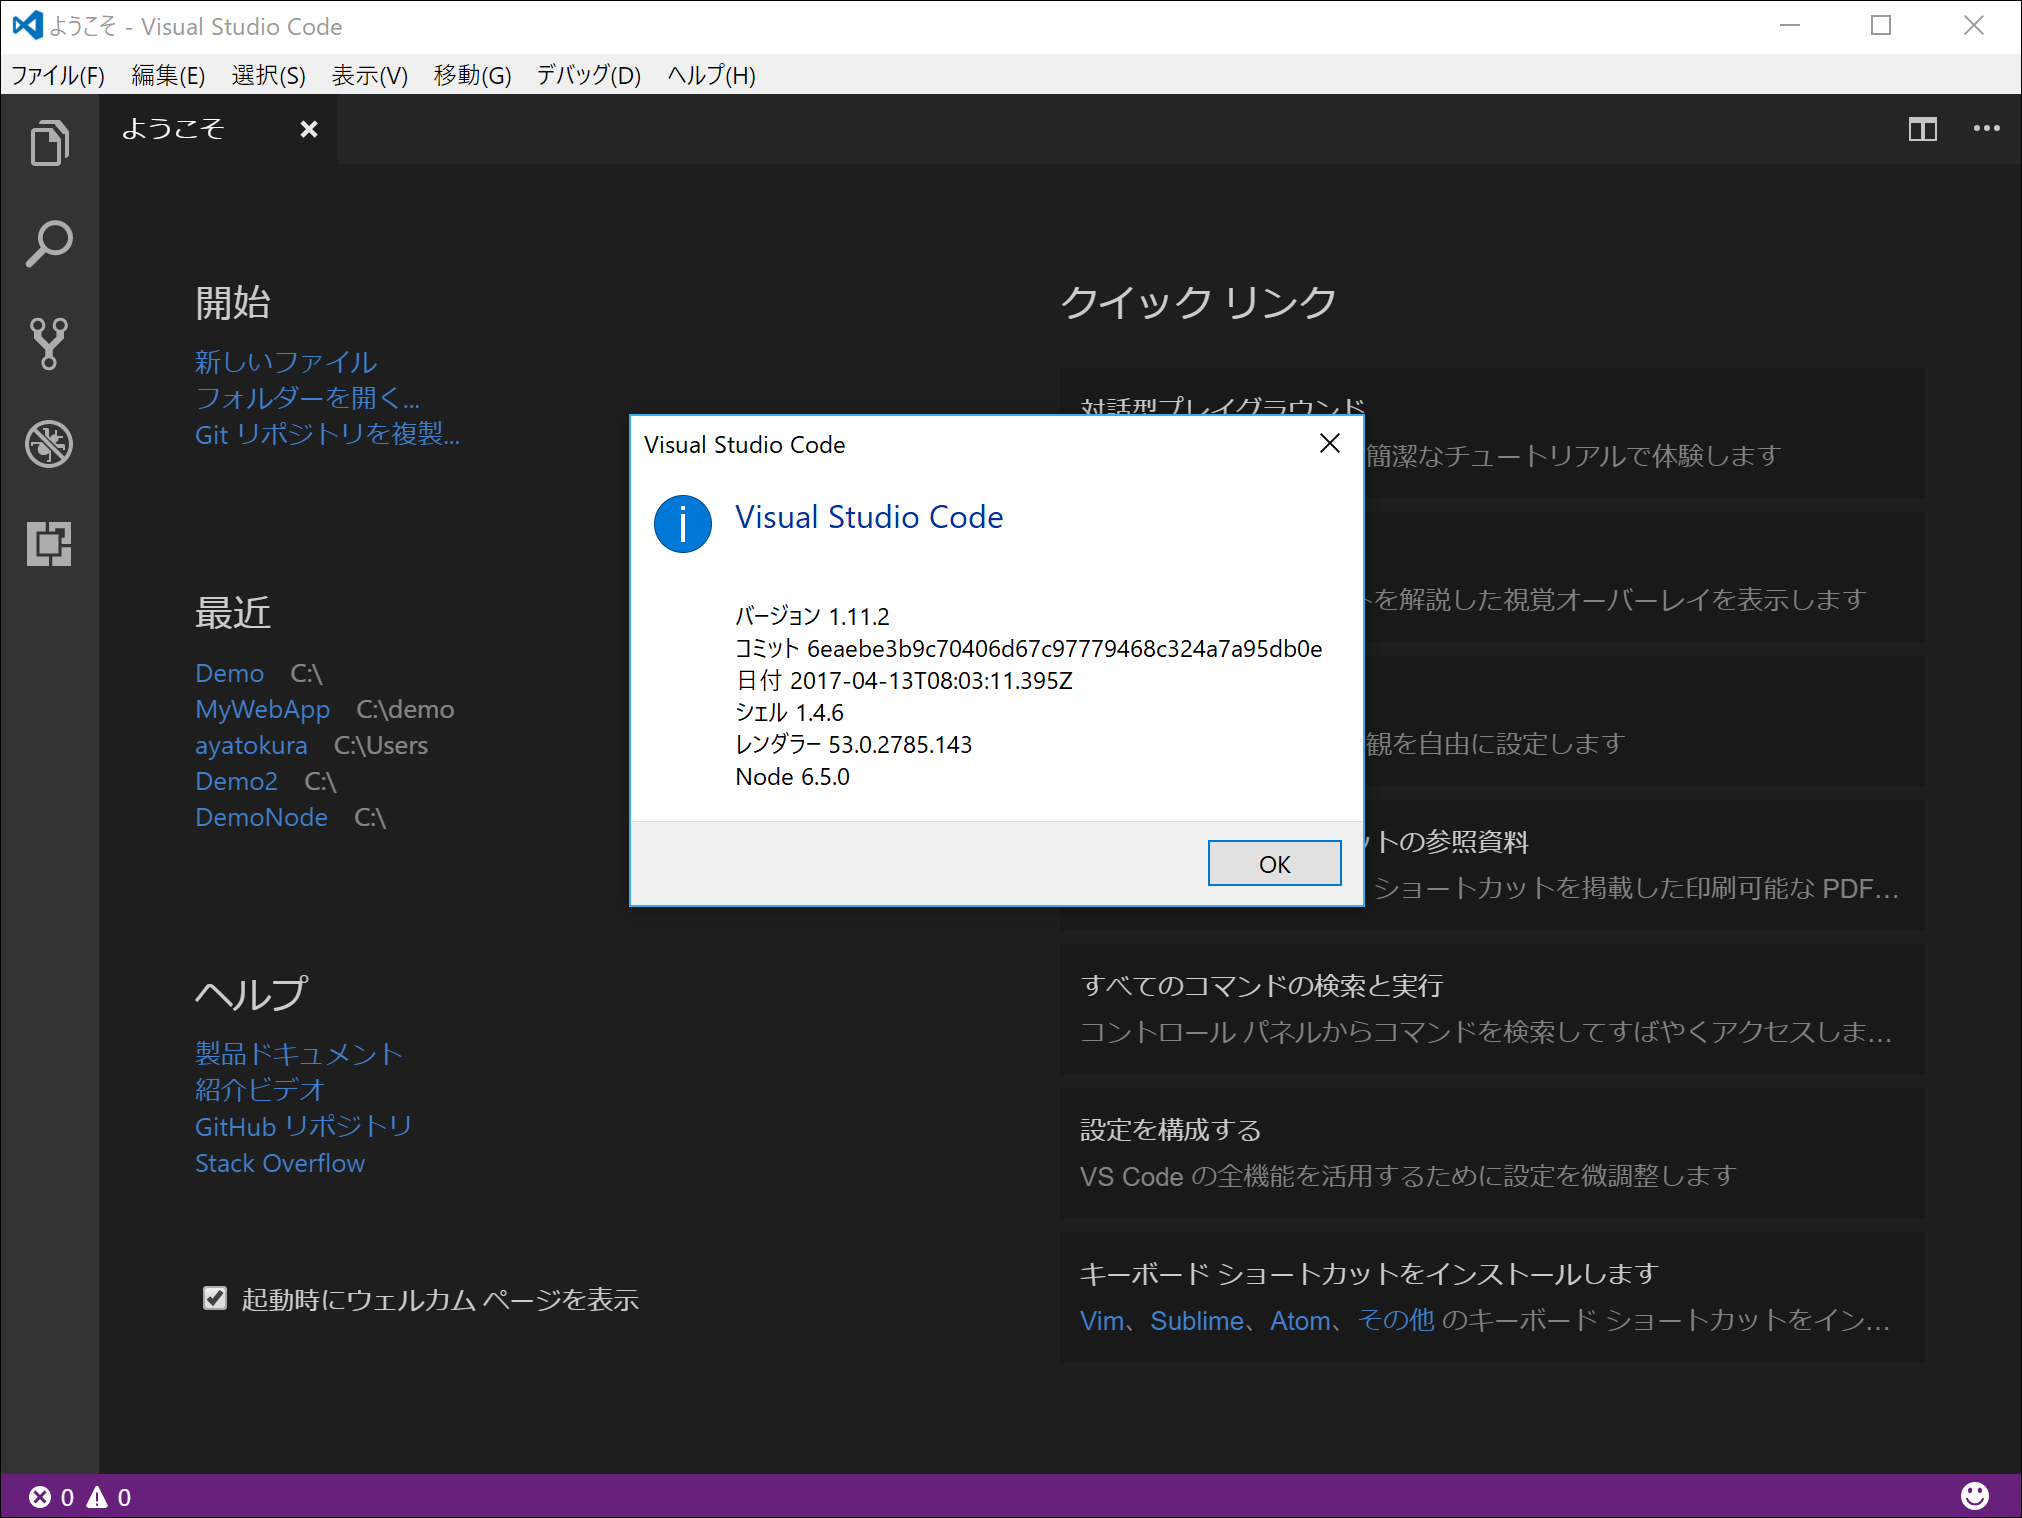Open the Explorer sidebar icon
Viewport: 2022px width, 1518px height.
[x=49, y=142]
